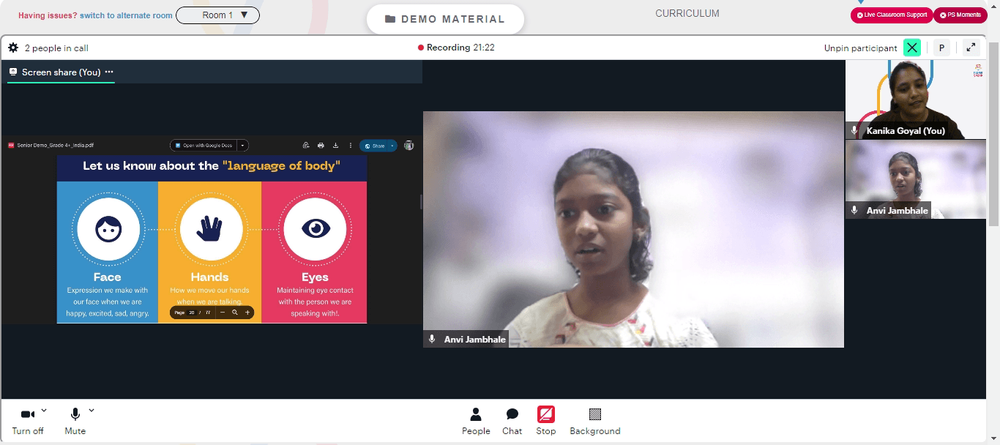
Task: Click mic icon on Kanika Goyal tile
Action: point(854,131)
